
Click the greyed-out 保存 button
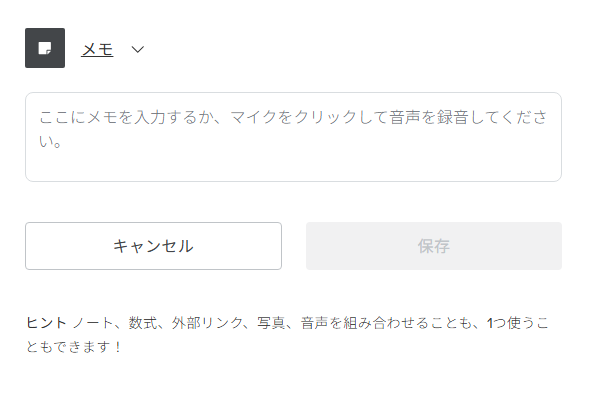(433, 246)
